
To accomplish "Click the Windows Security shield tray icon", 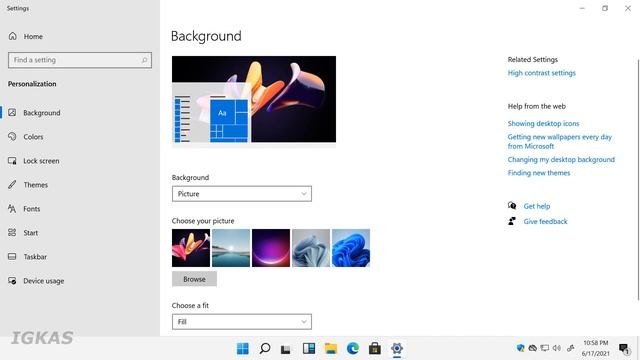I will coord(520,348).
